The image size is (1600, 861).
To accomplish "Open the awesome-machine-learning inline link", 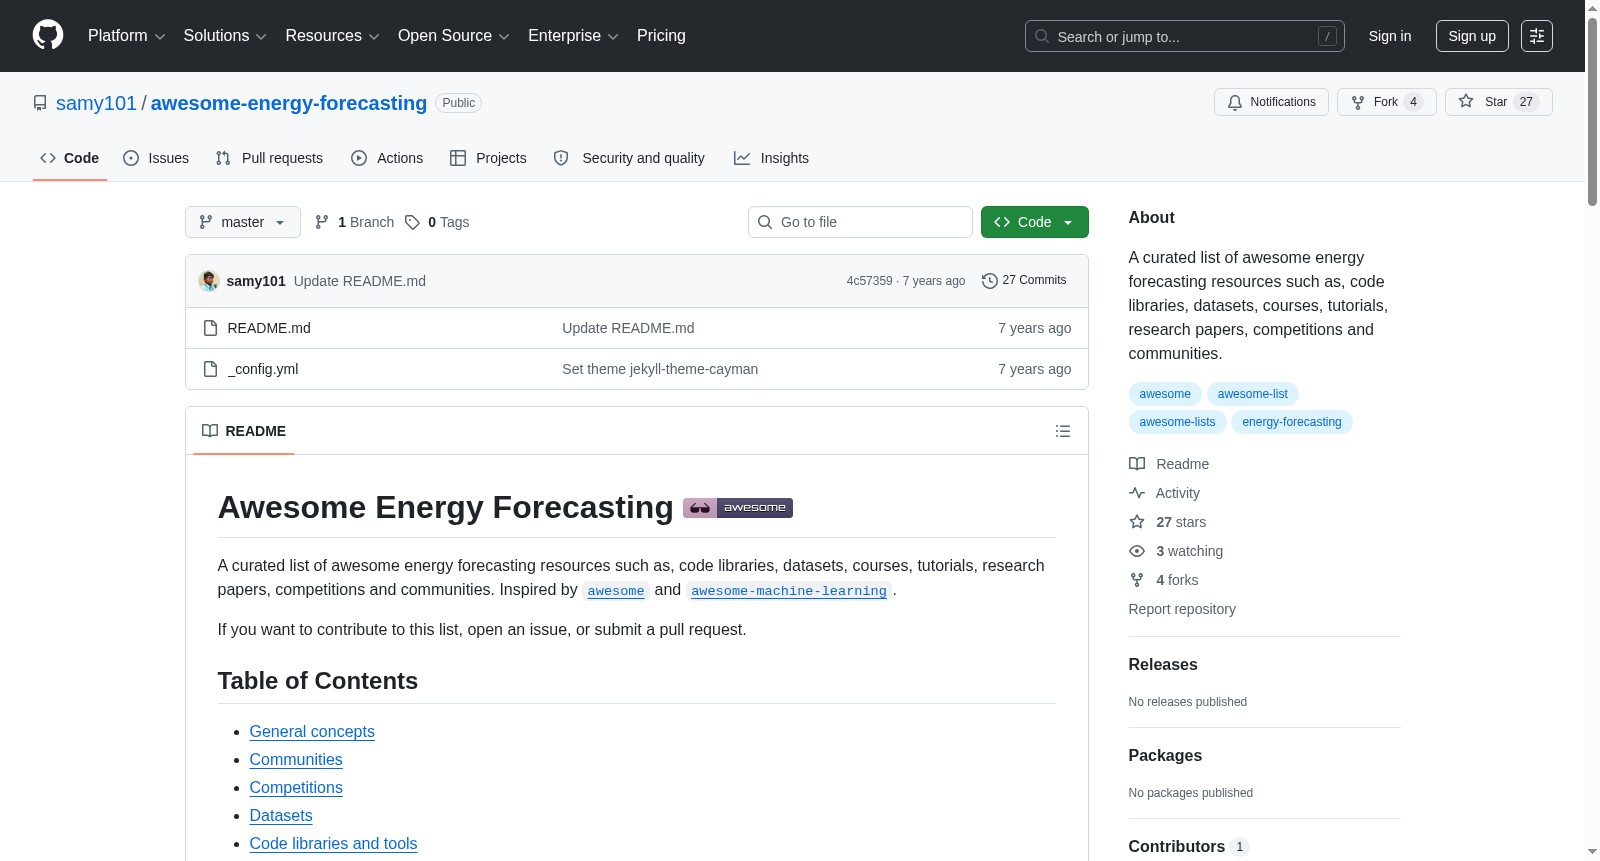I will [x=789, y=591].
